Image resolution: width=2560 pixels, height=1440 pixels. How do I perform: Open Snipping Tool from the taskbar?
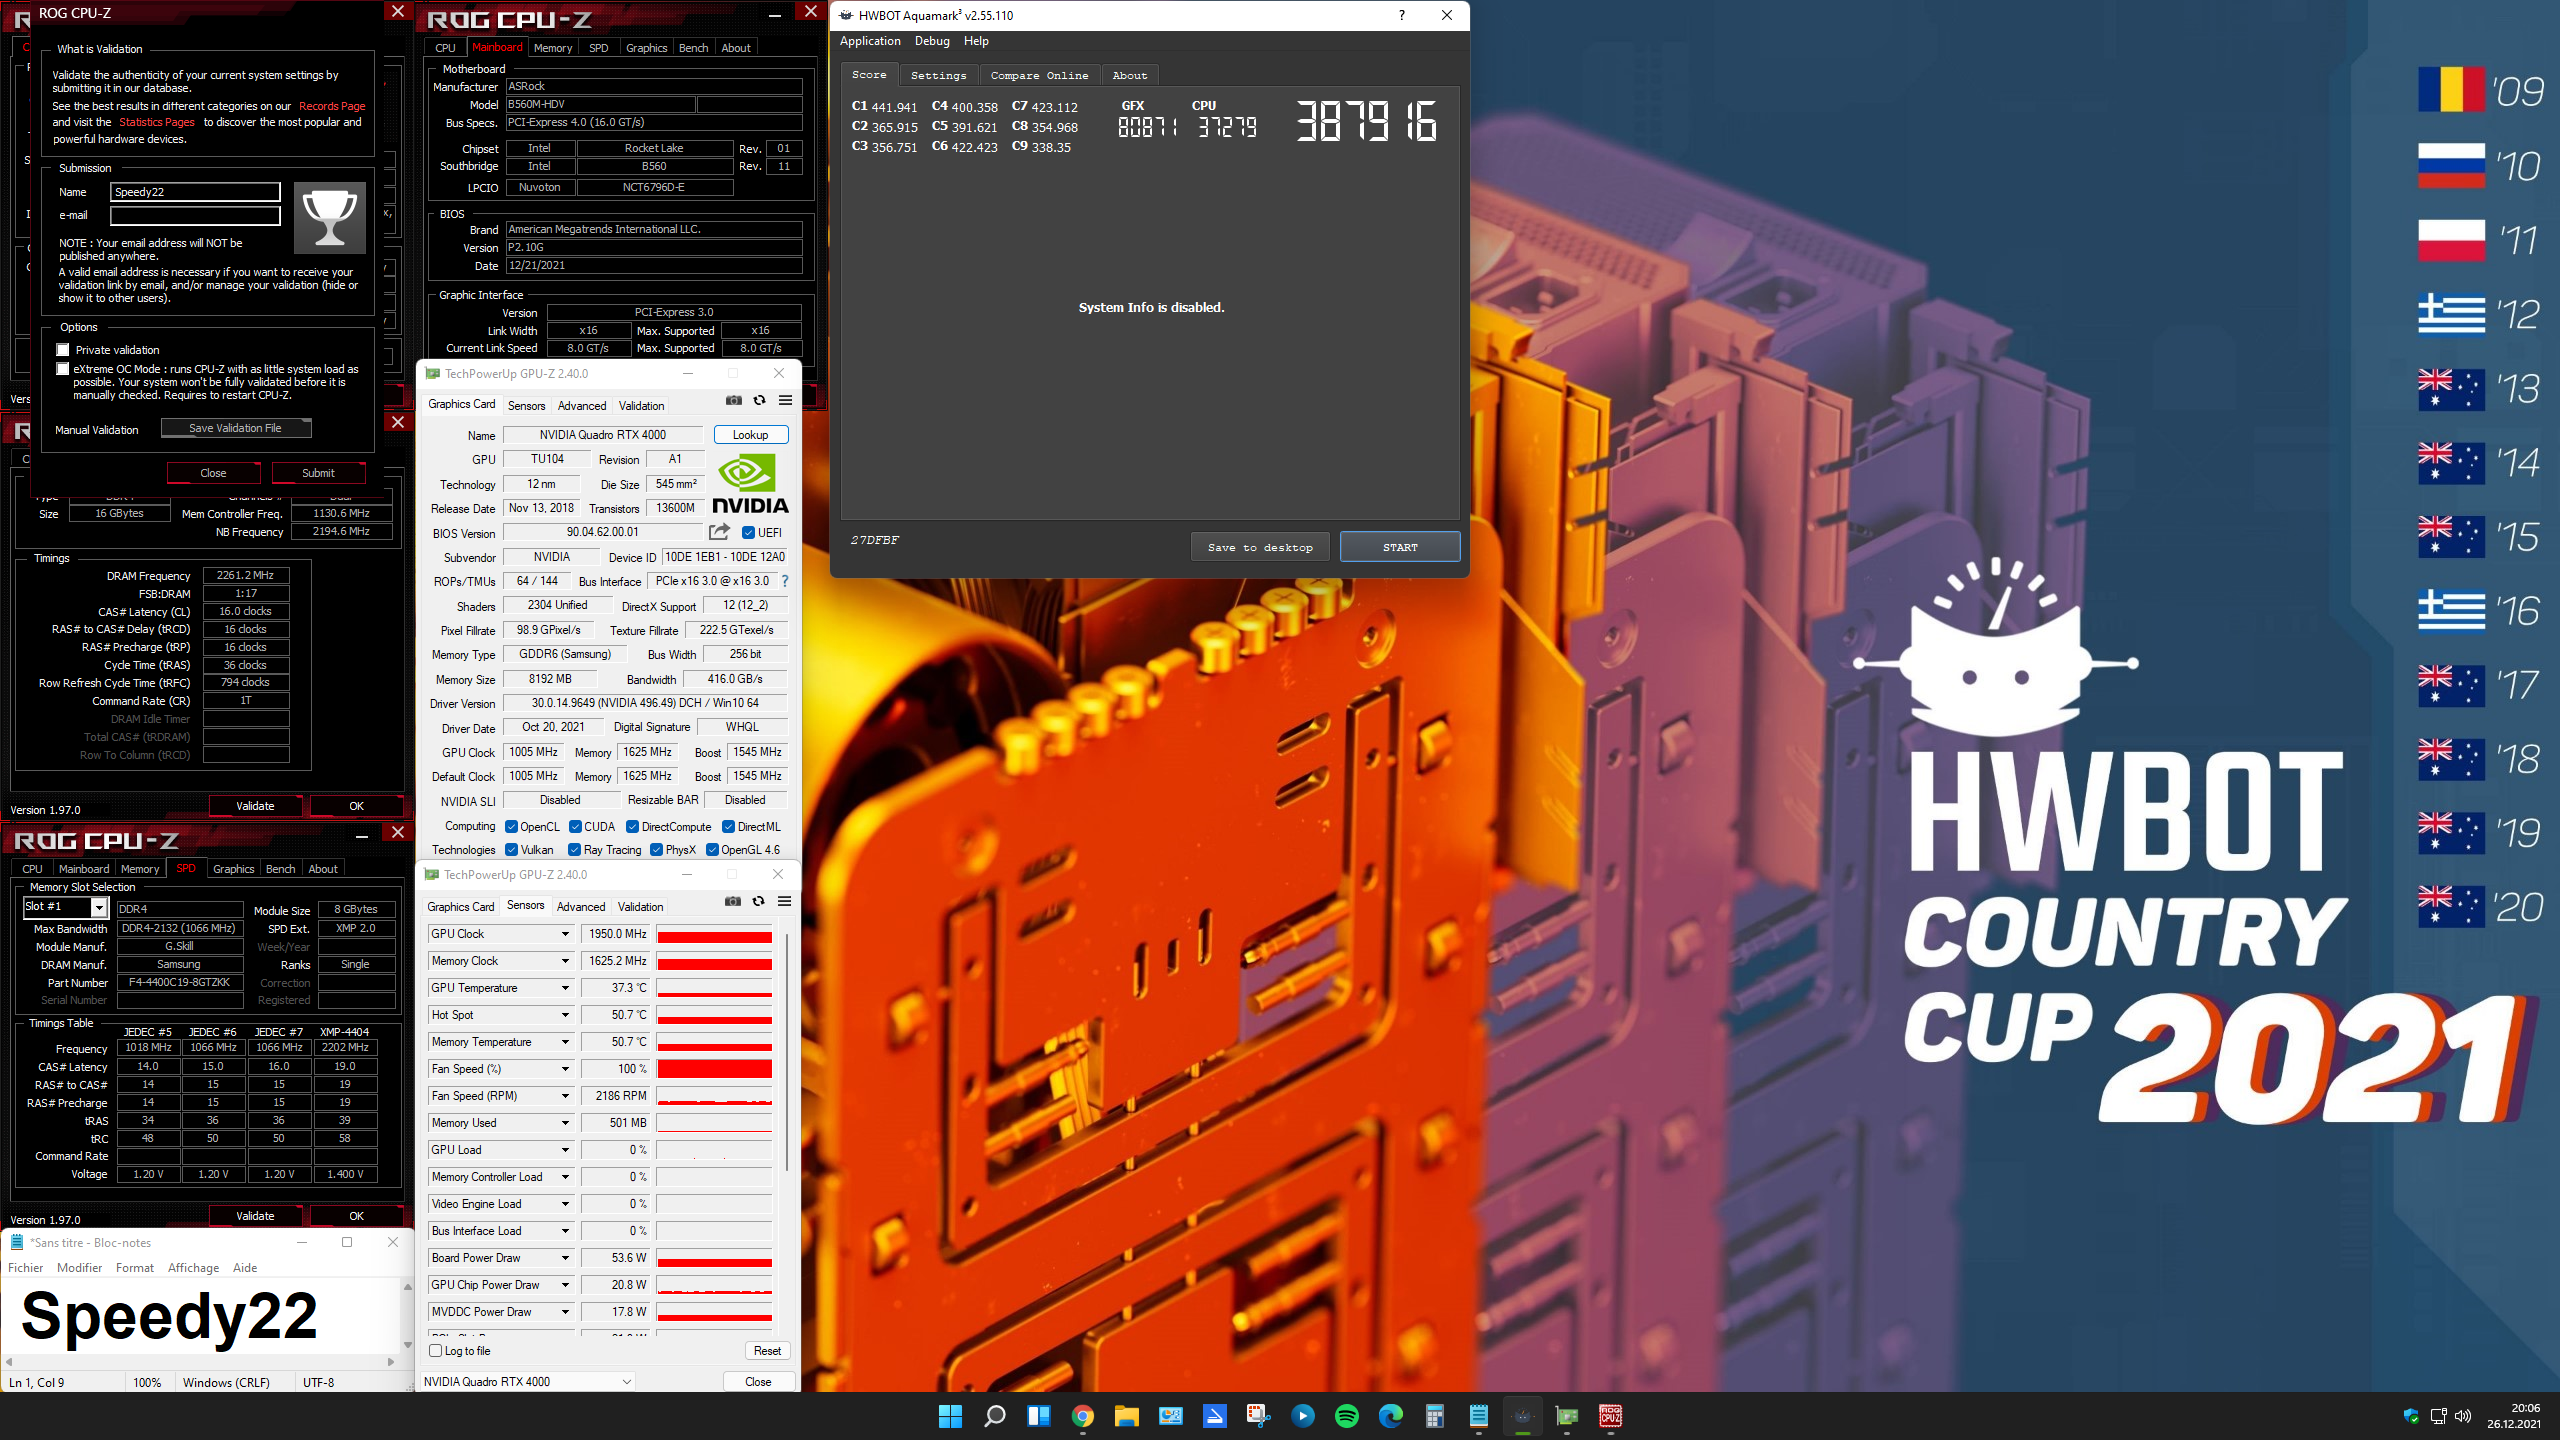[x=1259, y=1416]
